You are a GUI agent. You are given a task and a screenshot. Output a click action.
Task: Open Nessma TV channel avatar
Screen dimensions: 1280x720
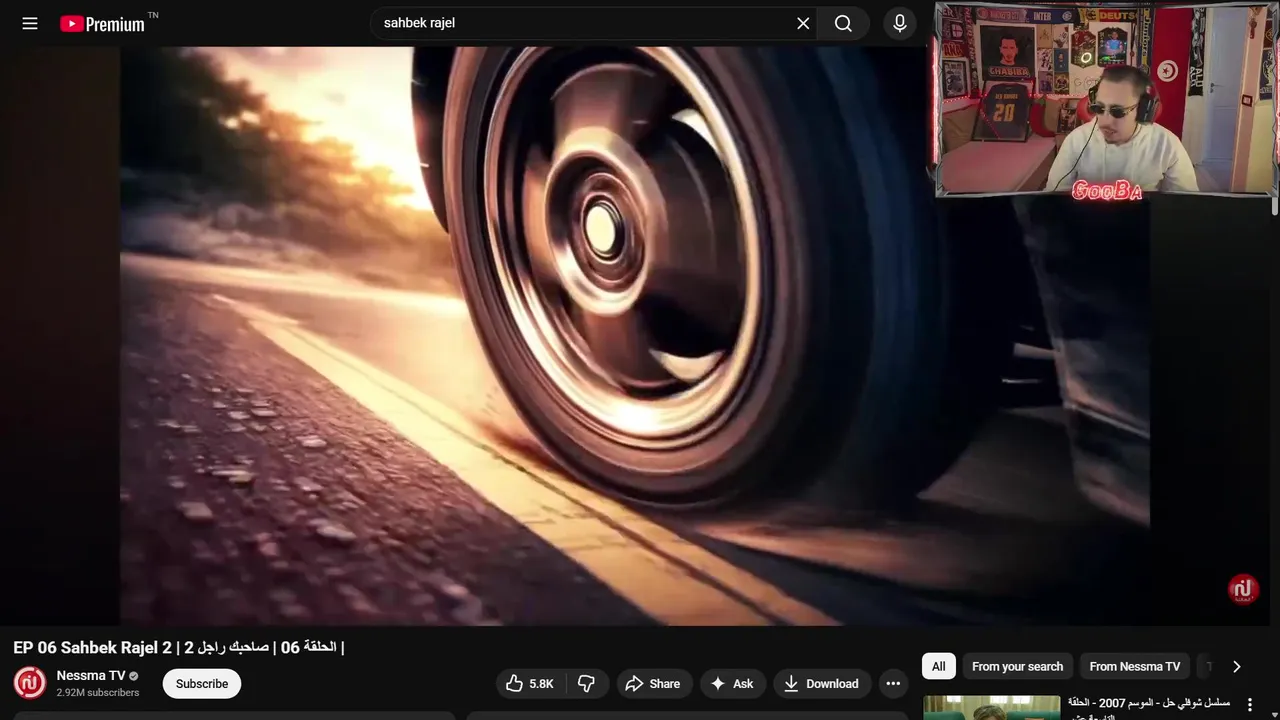pyautogui.click(x=30, y=683)
